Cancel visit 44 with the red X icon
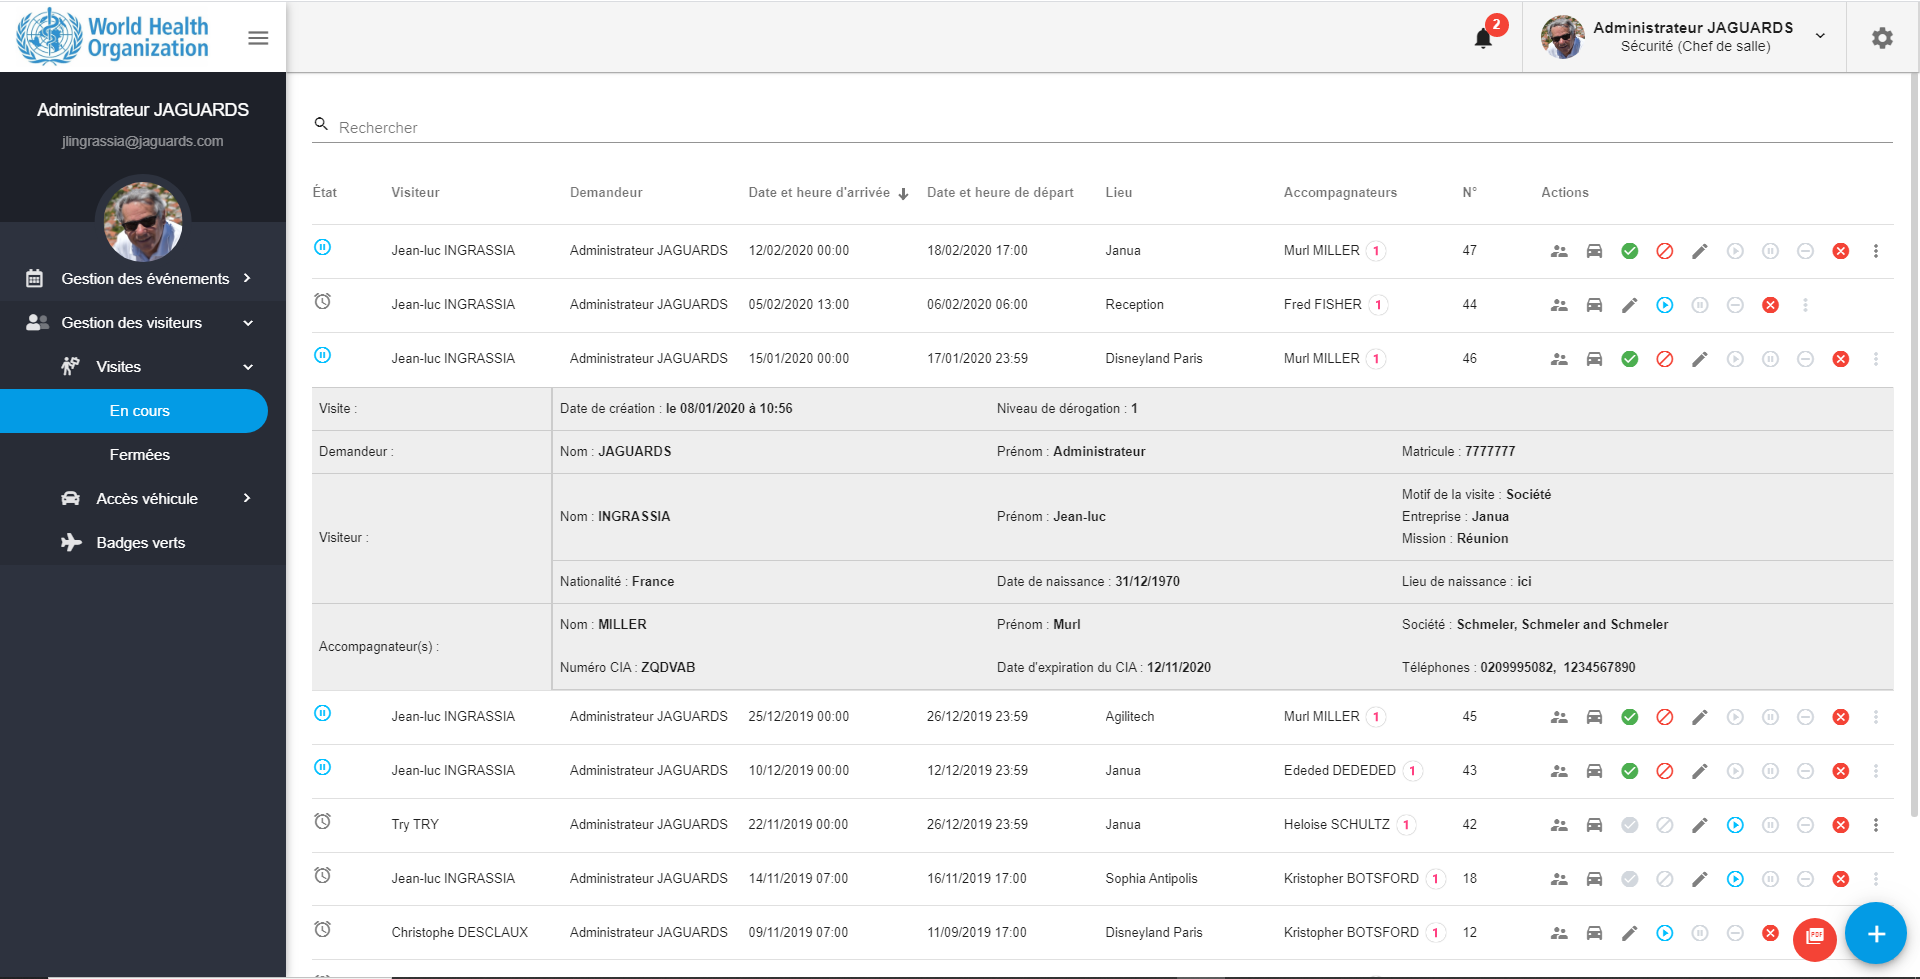This screenshot has width=1920, height=979. 1770,305
